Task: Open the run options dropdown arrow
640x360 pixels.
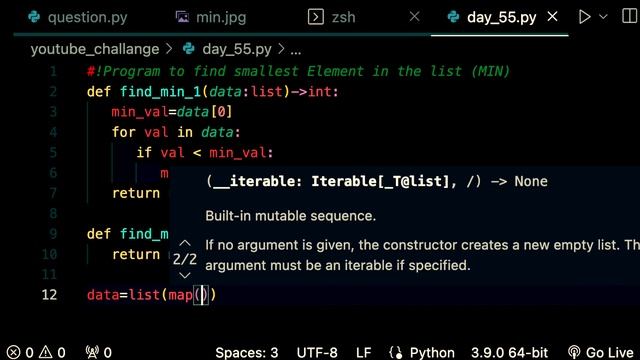Action: pyautogui.click(x=603, y=17)
